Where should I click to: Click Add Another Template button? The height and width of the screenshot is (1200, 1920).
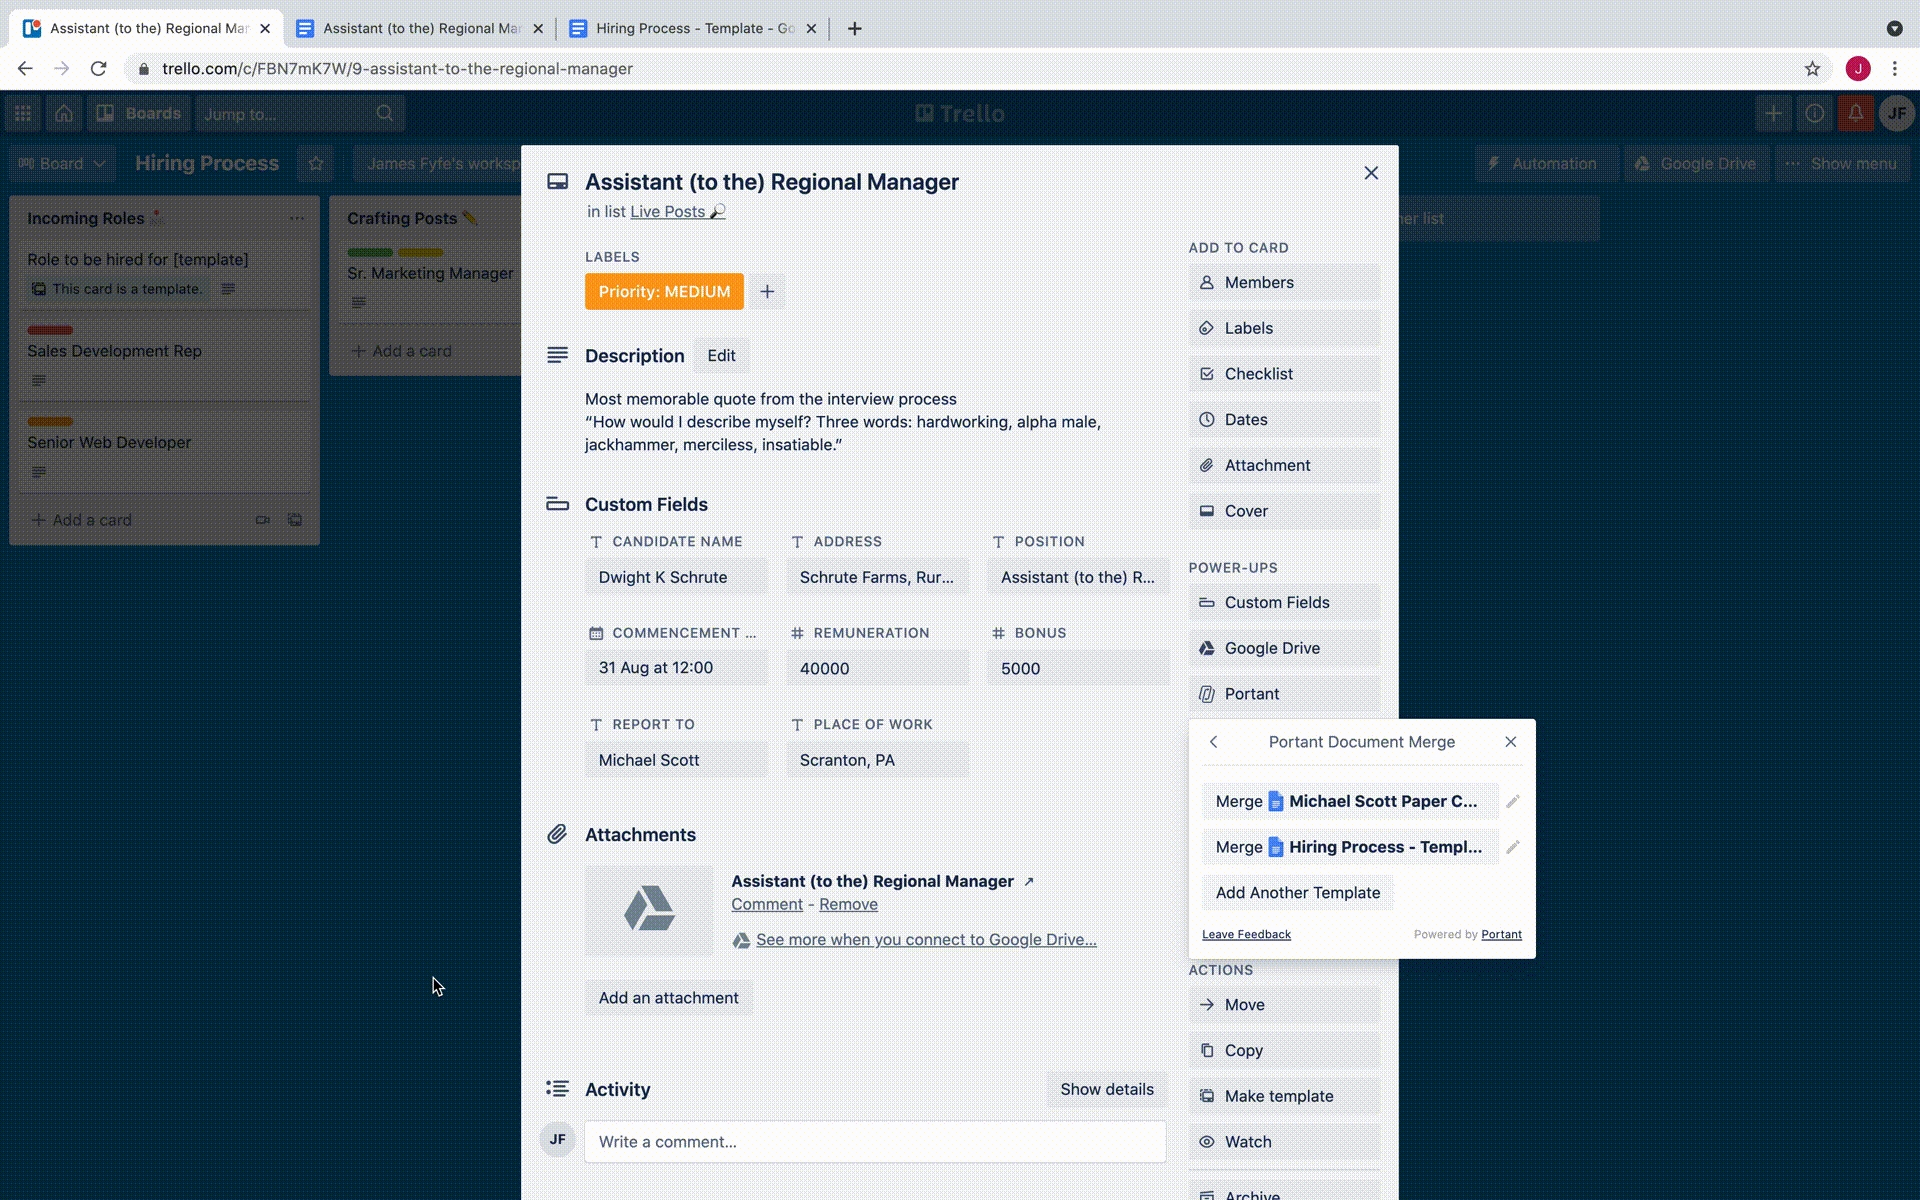[x=1297, y=893]
